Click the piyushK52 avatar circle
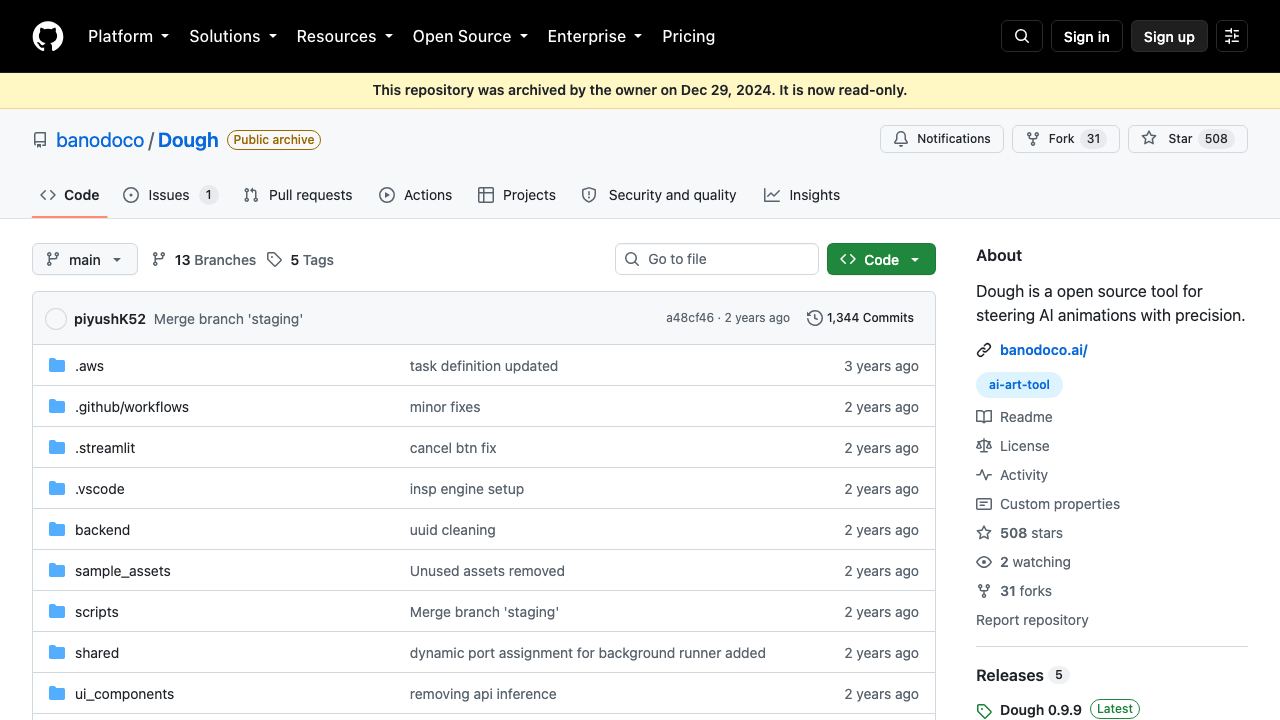The image size is (1280, 720). coord(56,319)
